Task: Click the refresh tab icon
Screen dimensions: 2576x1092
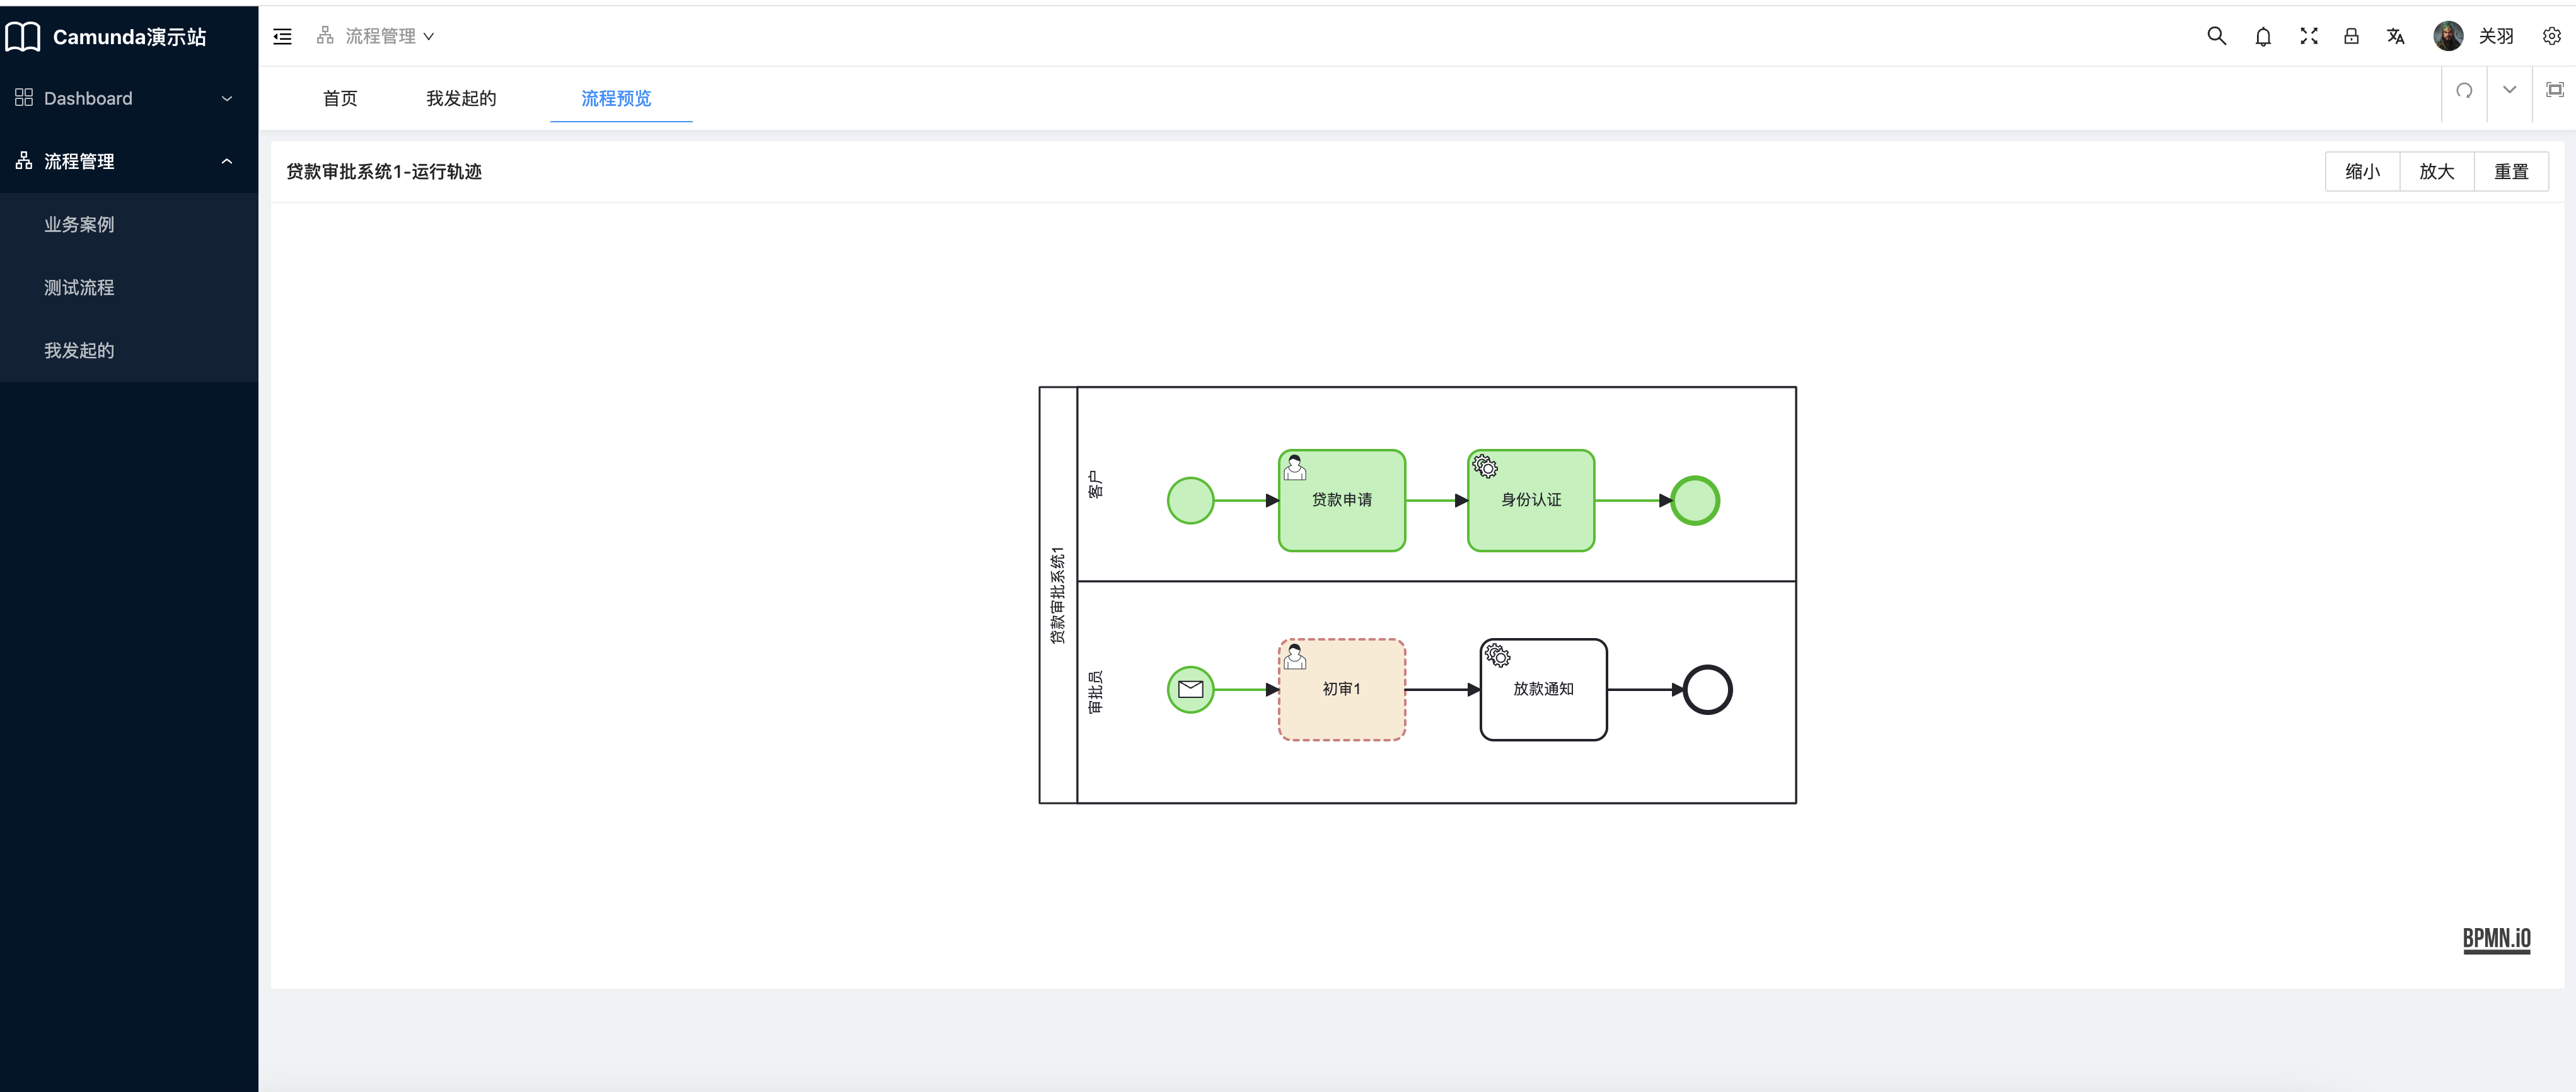Action: pos(2464,90)
